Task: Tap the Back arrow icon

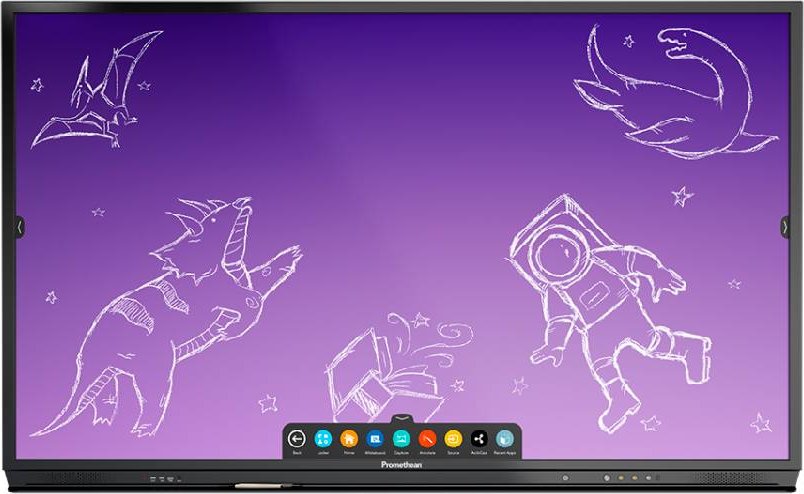Action: point(297,438)
